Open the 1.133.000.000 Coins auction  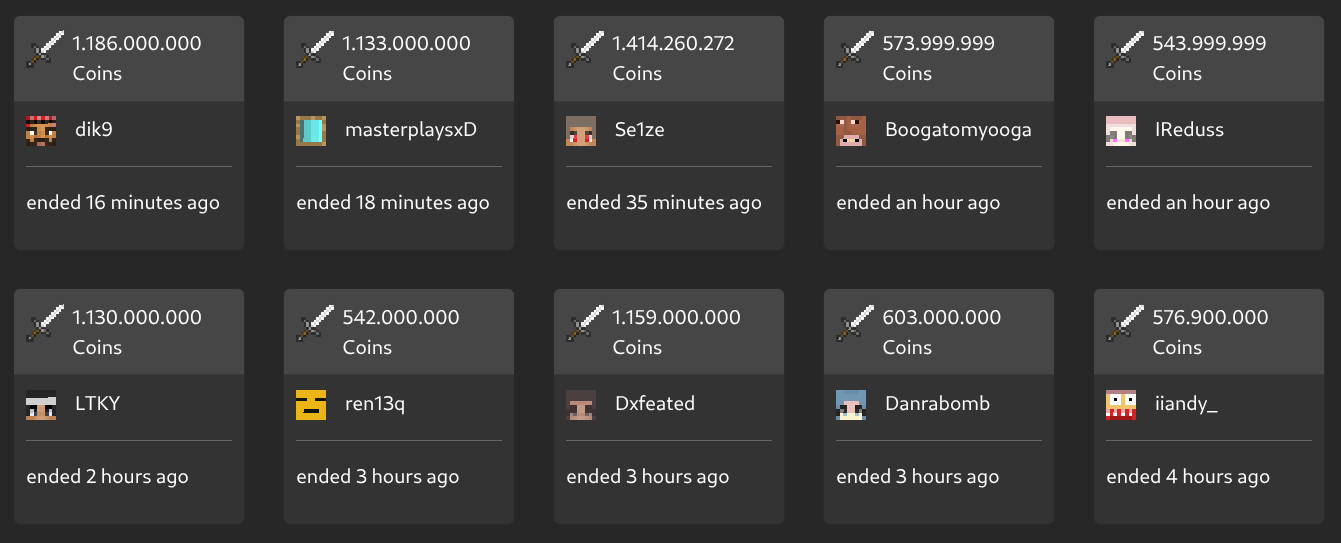pos(406,44)
